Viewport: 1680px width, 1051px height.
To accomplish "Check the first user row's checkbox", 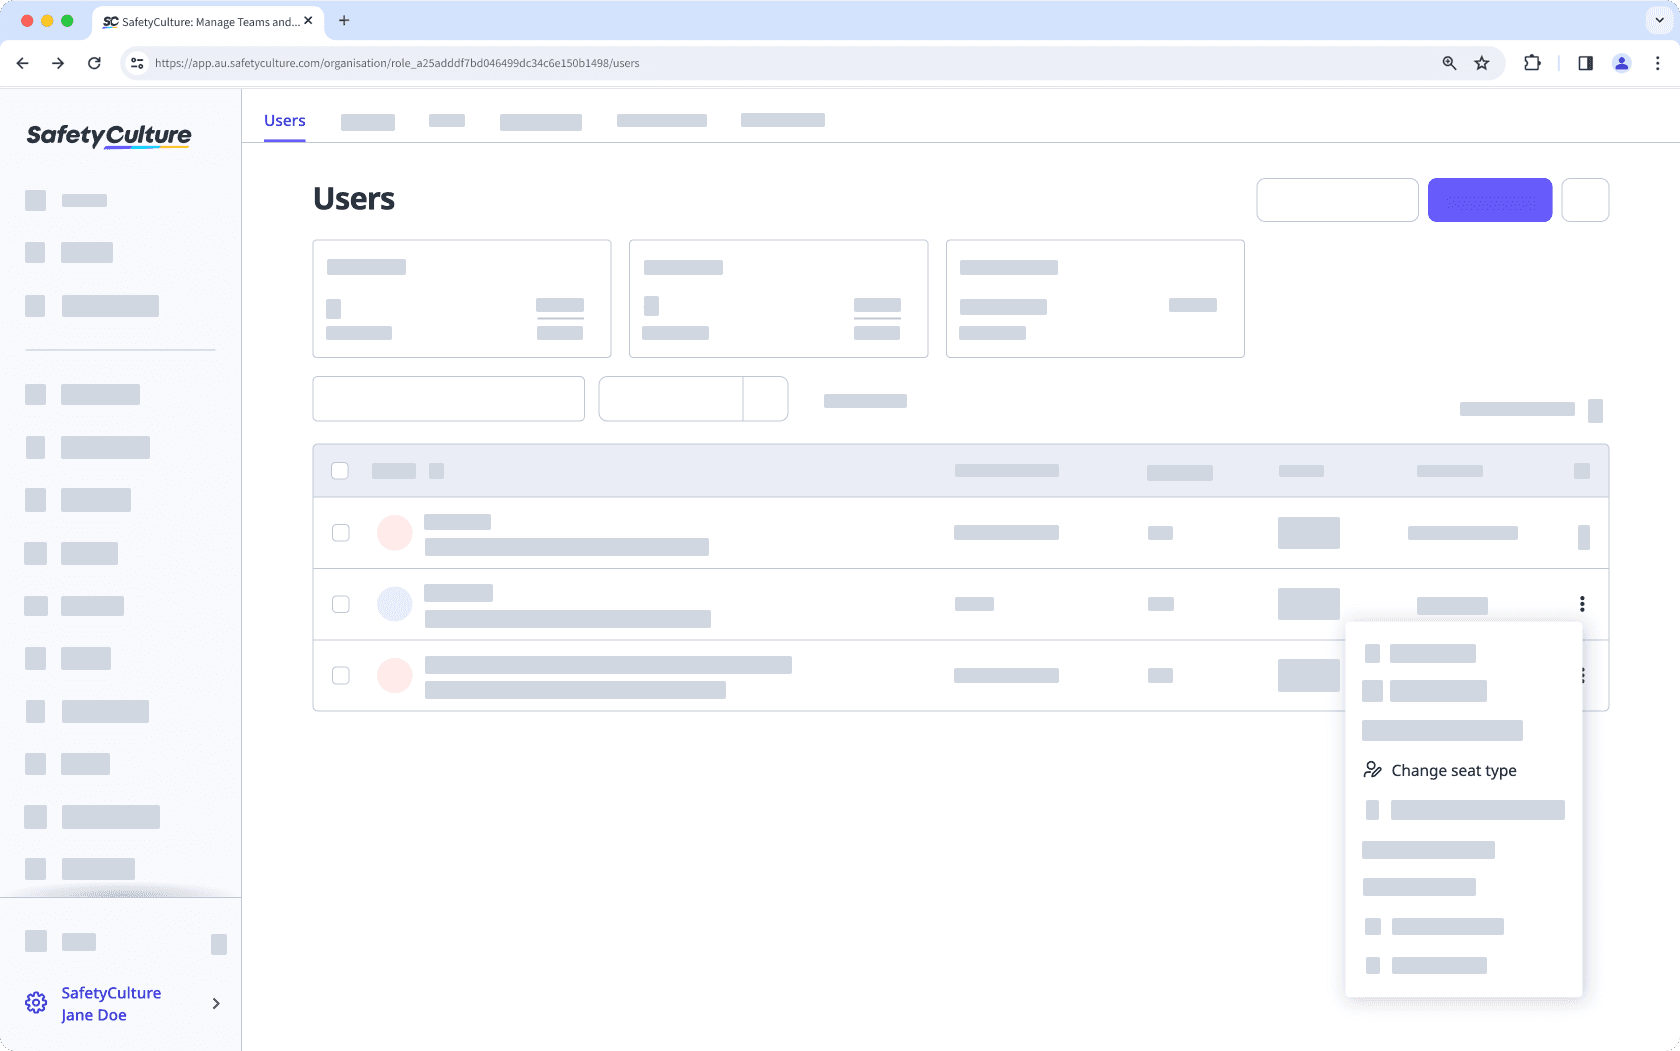I will [x=340, y=533].
